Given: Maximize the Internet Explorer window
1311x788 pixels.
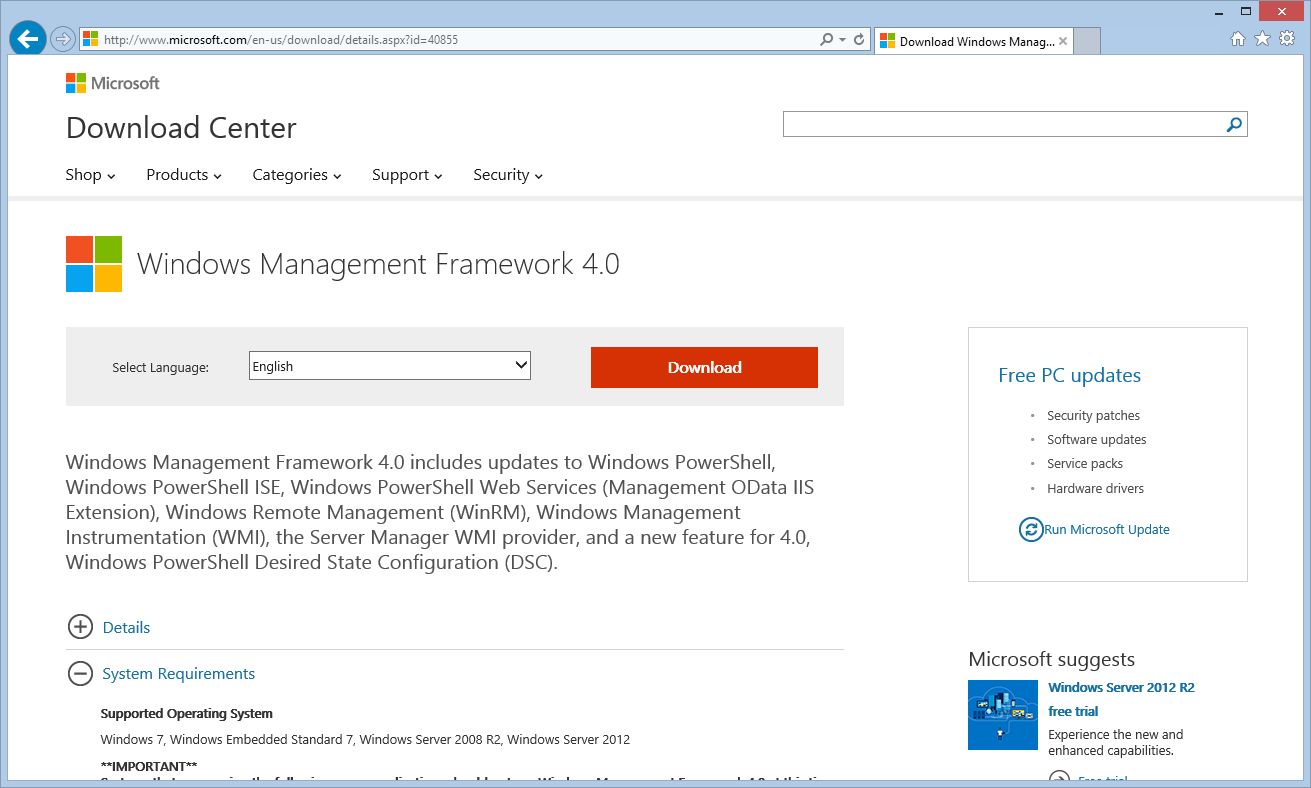Looking at the screenshot, I should pyautogui.click(x=1245, y=11).
